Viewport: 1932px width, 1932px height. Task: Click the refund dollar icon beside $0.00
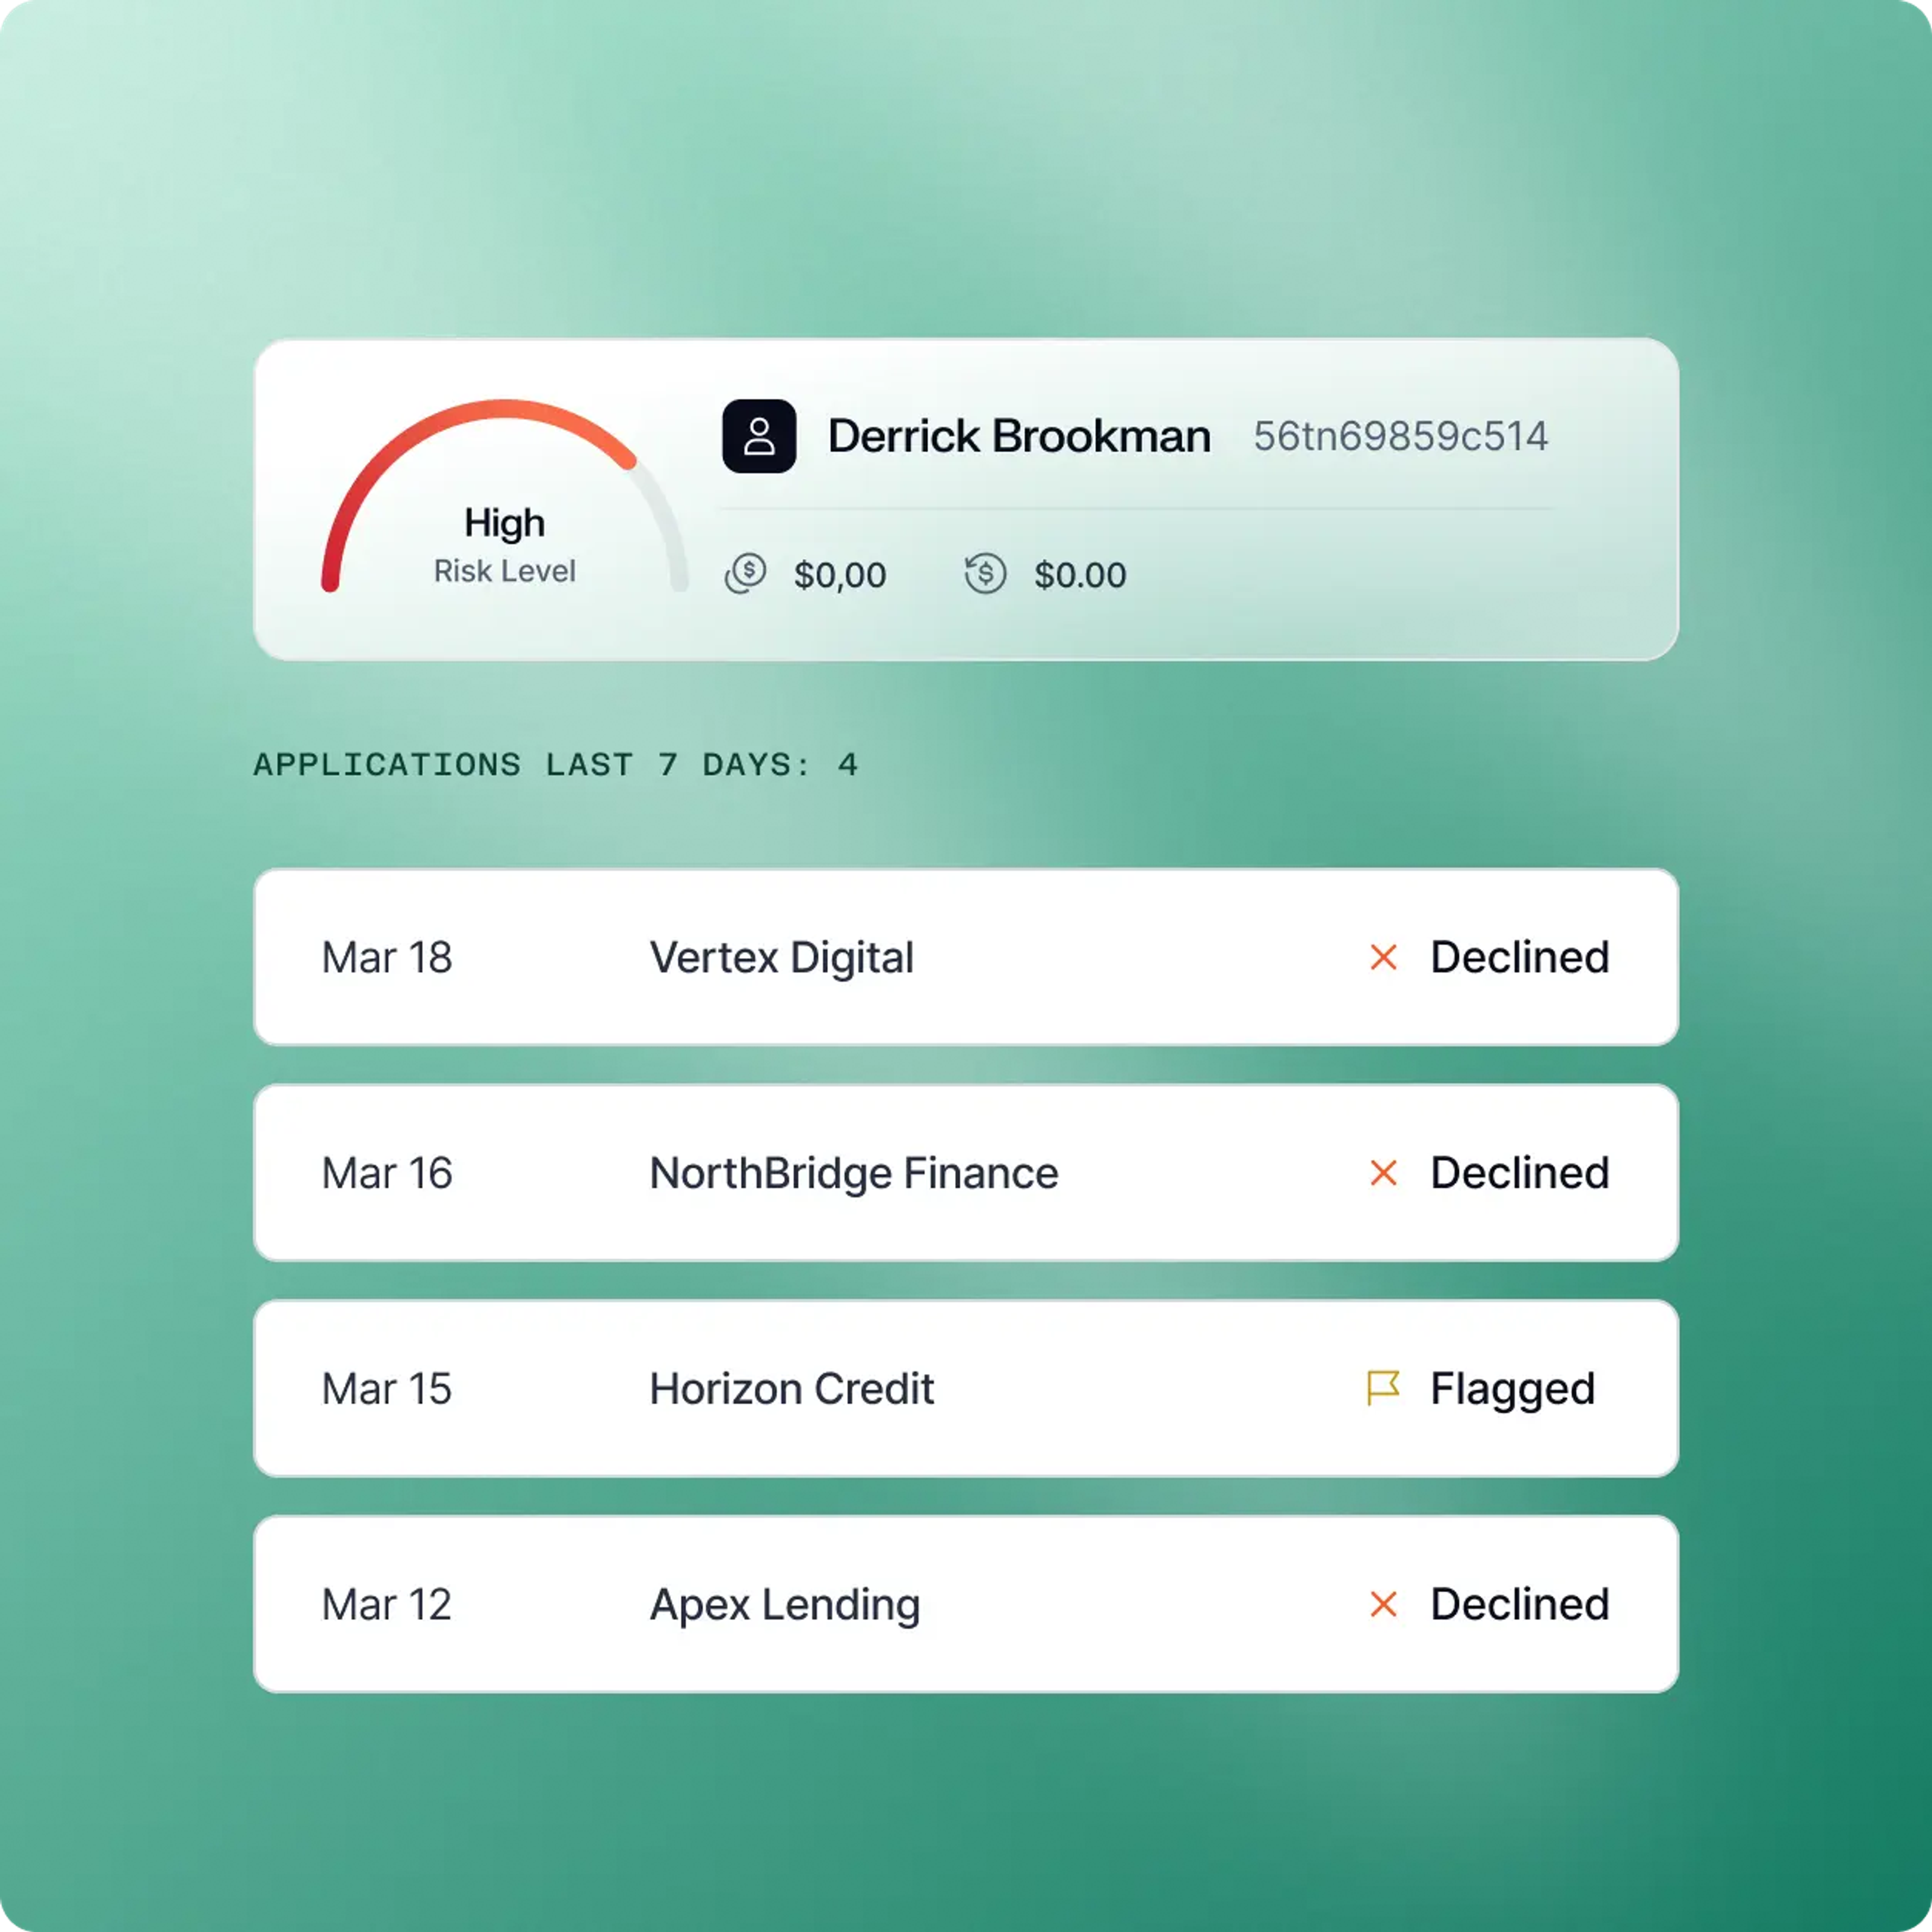pos(985,573)
